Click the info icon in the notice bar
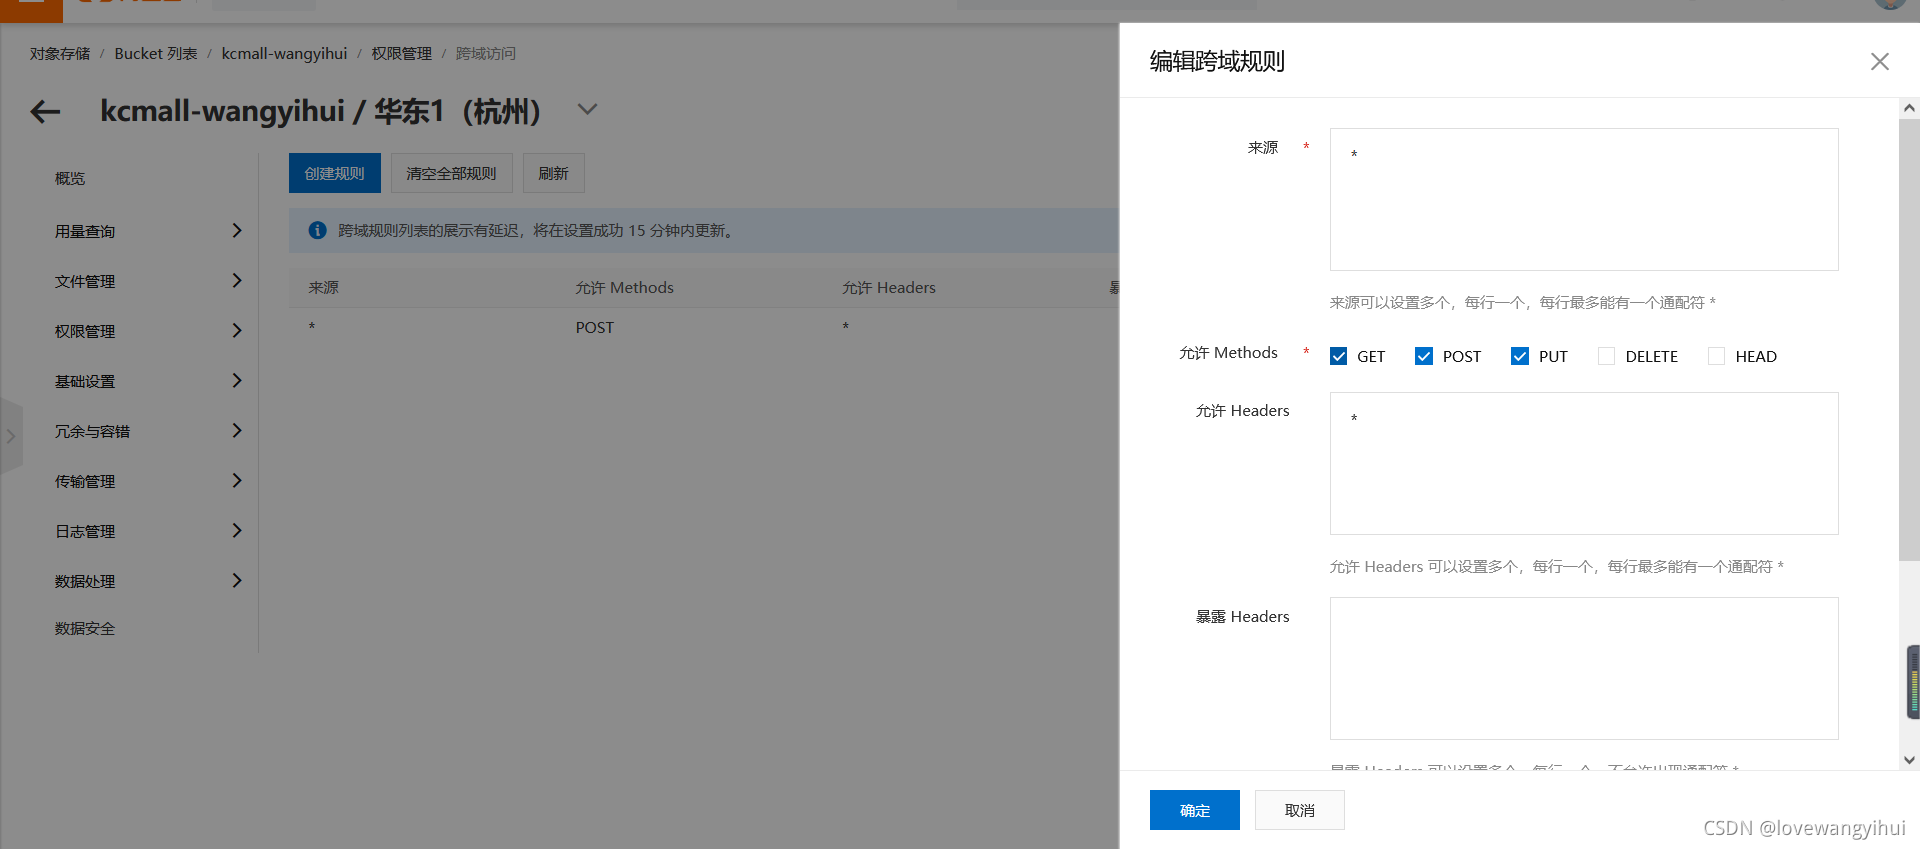The image size is (1920, 849). point(317,230)
